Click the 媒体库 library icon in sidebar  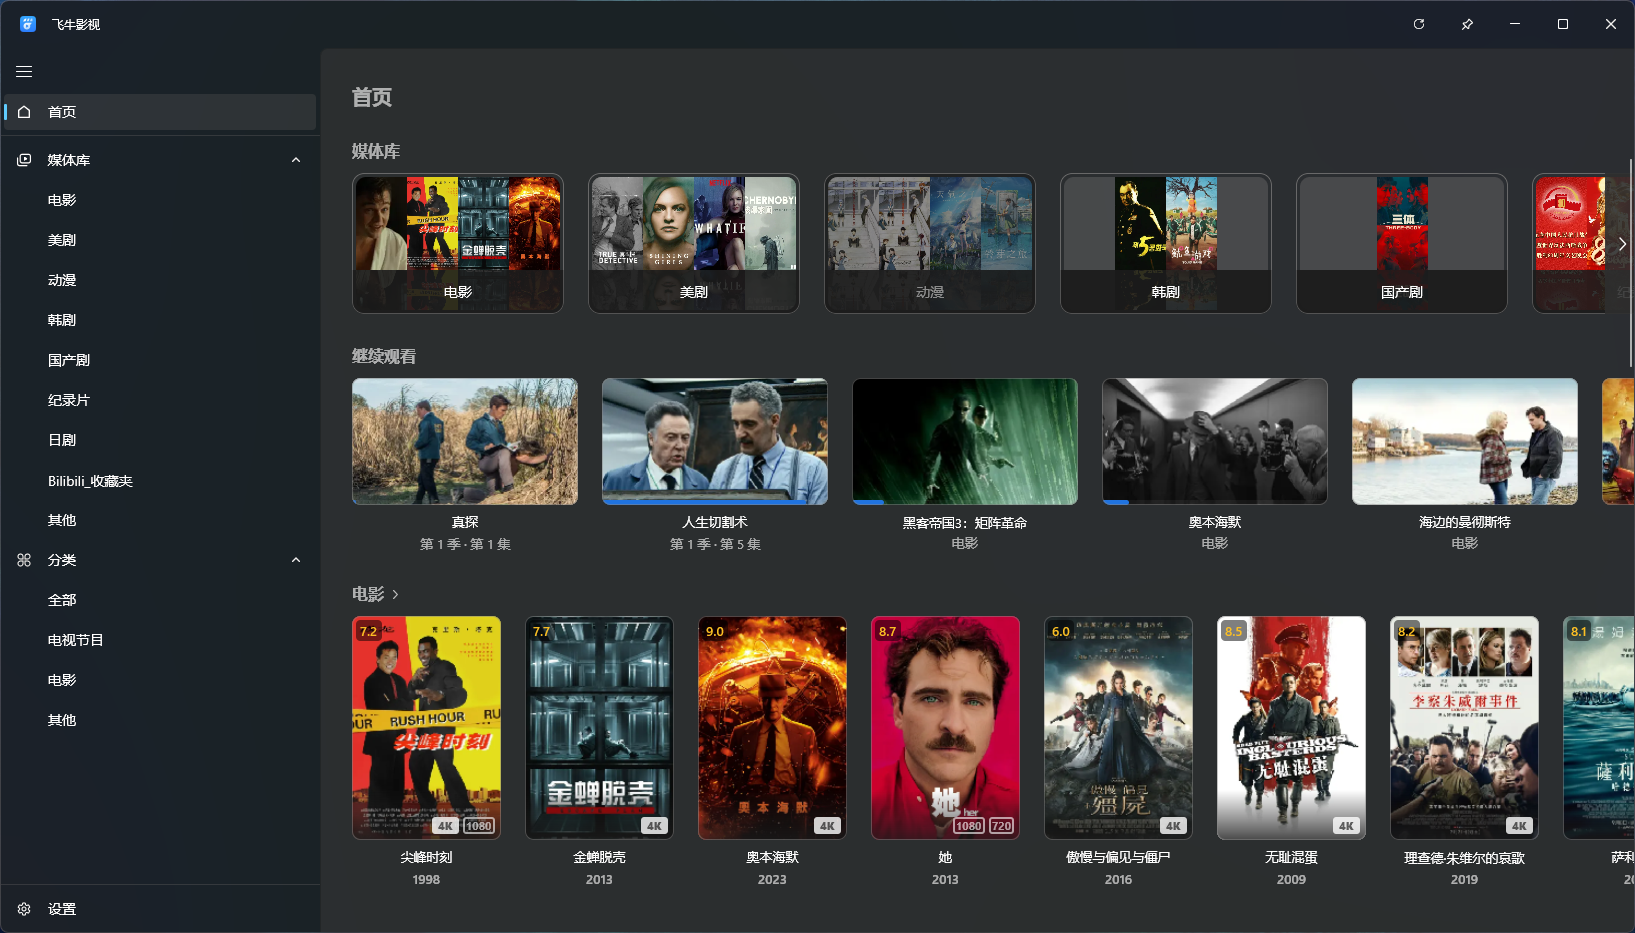coord(24,160)
